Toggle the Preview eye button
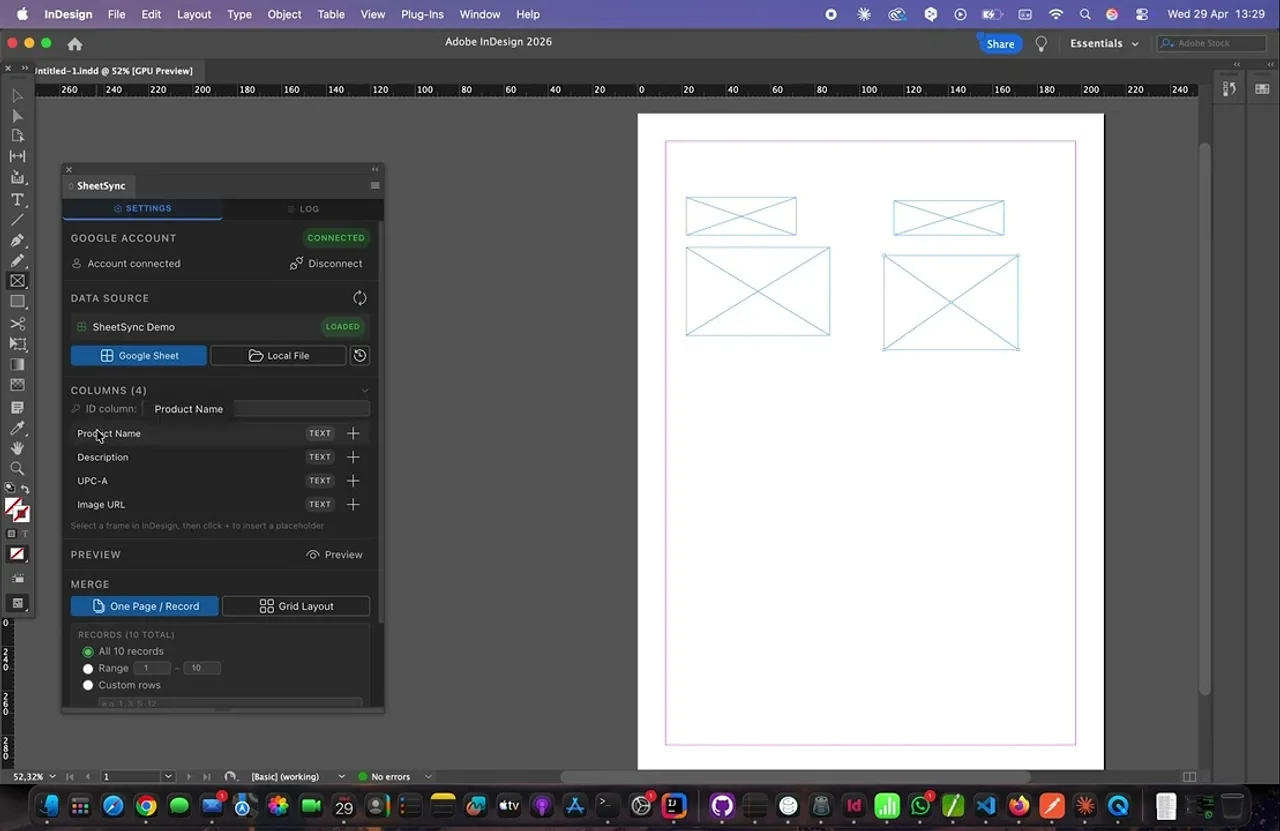This screenshot has height=831, width=1280. [x=334, y=555]
